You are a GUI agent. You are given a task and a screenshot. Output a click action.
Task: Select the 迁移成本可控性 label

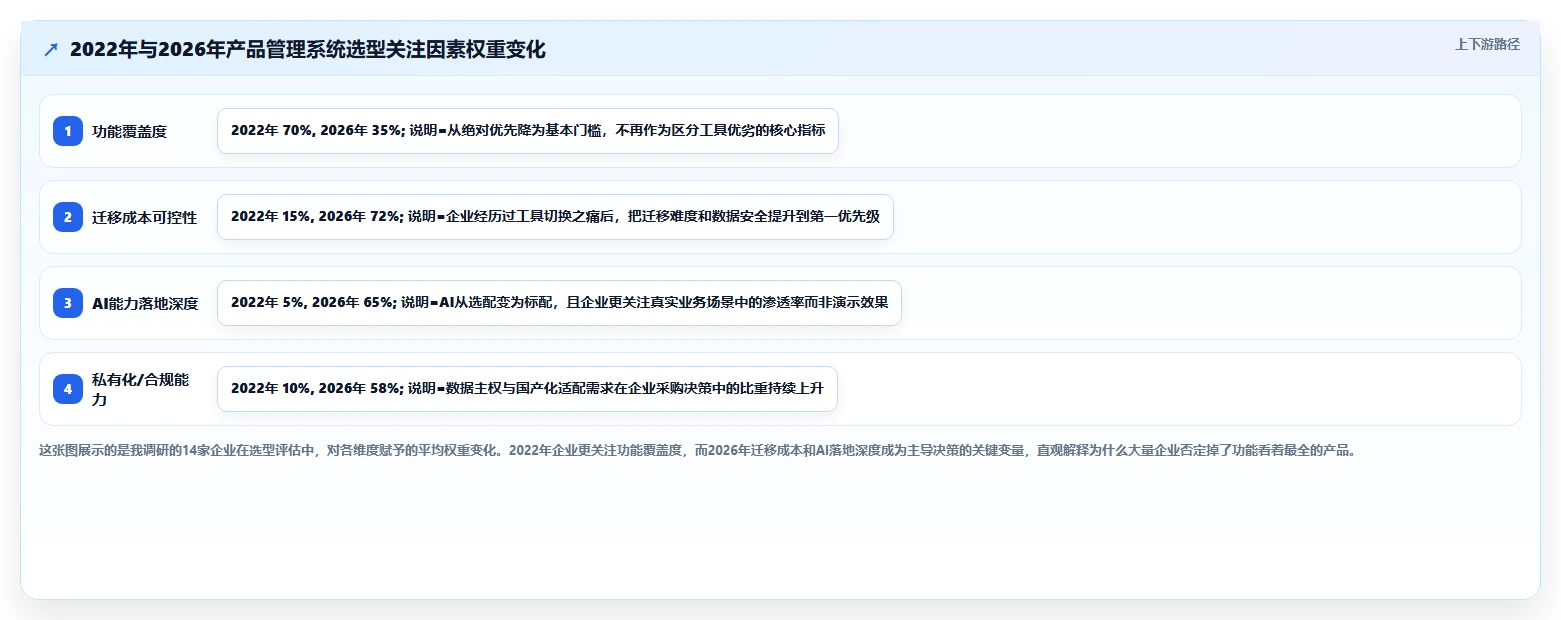tap(145, 217)
